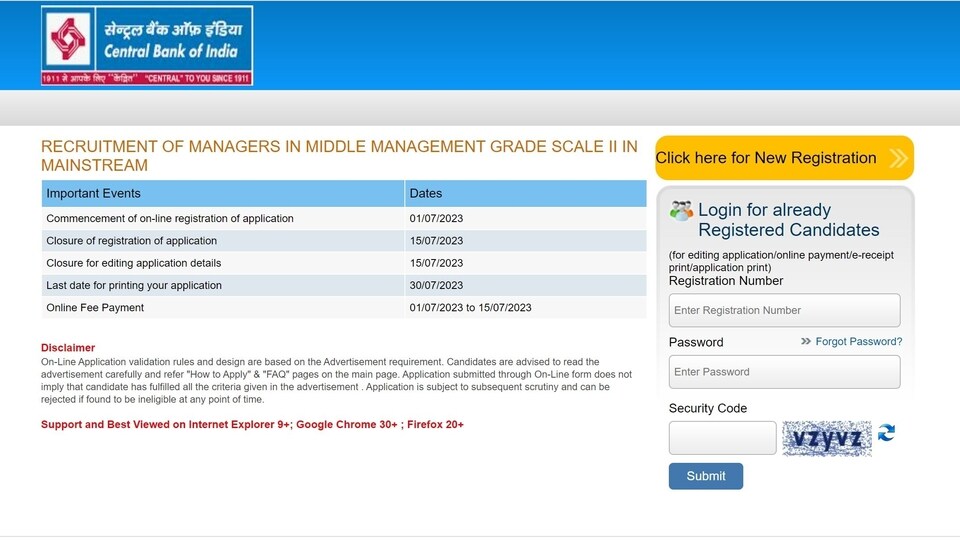
Task: Click Last date for printing your application
Action: pyautogui.click(x=134, y=285)
